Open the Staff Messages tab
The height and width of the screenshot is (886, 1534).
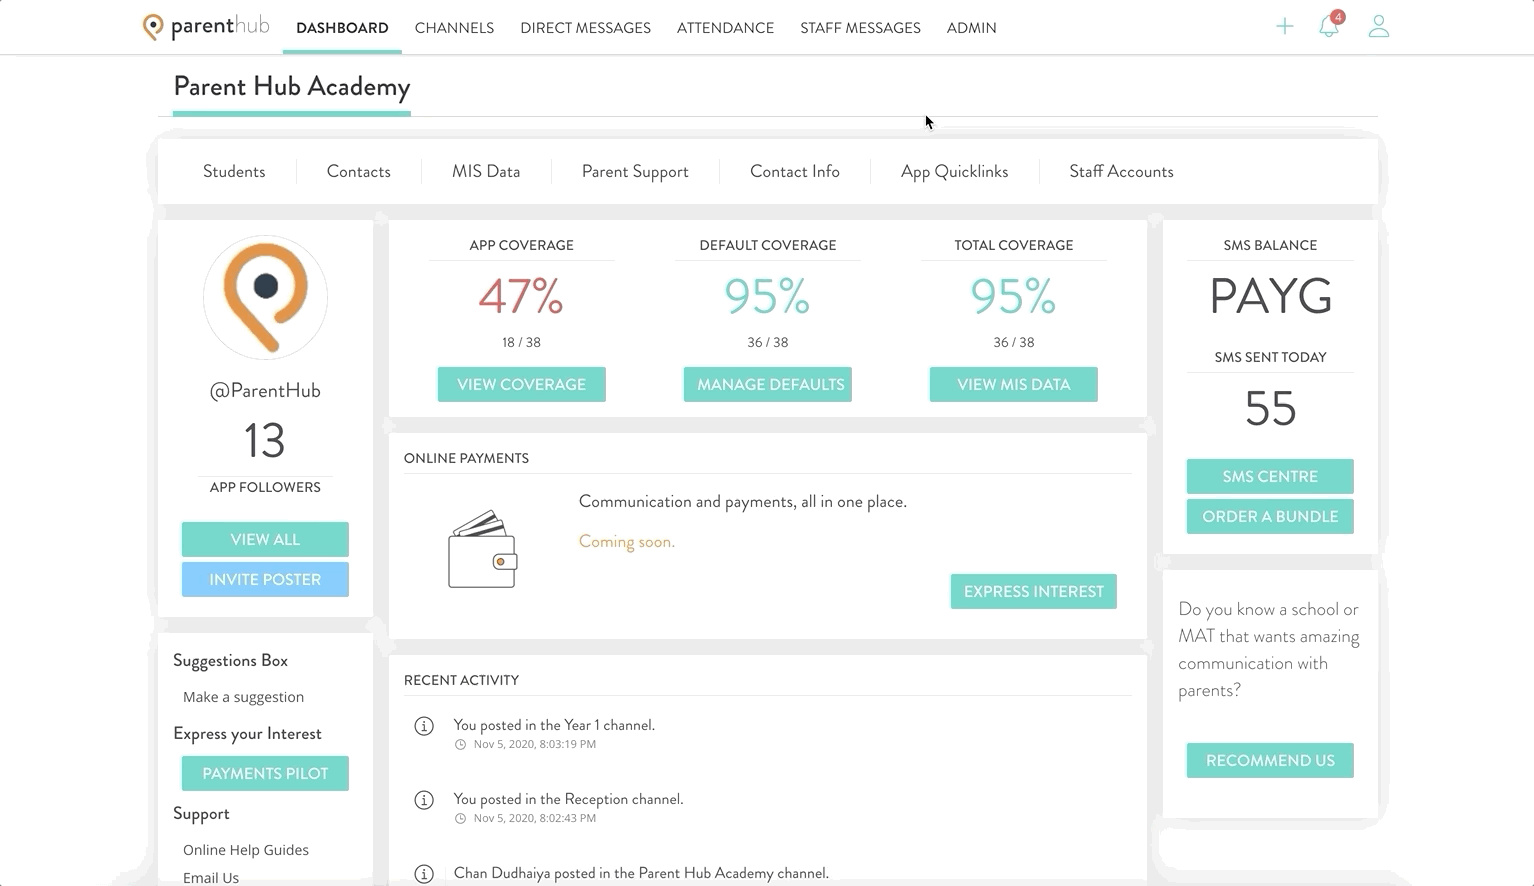click(x=860, y=28)
